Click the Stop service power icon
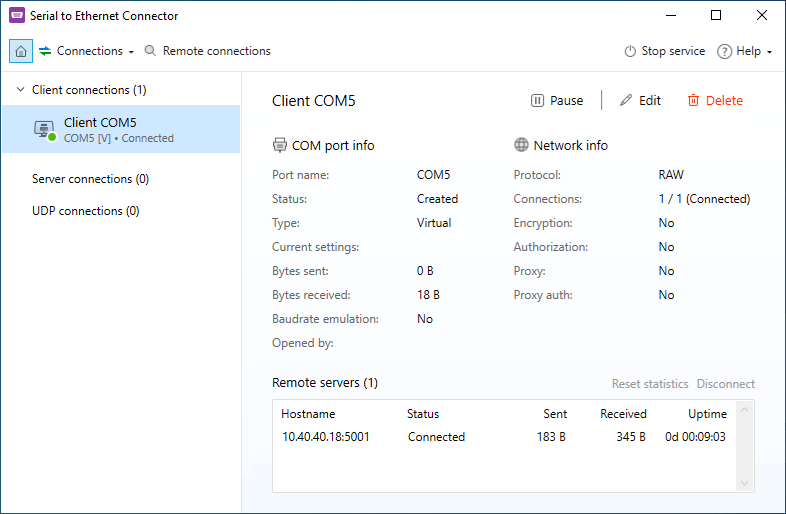The image size is (786, 514). click(x=630, y=51)
